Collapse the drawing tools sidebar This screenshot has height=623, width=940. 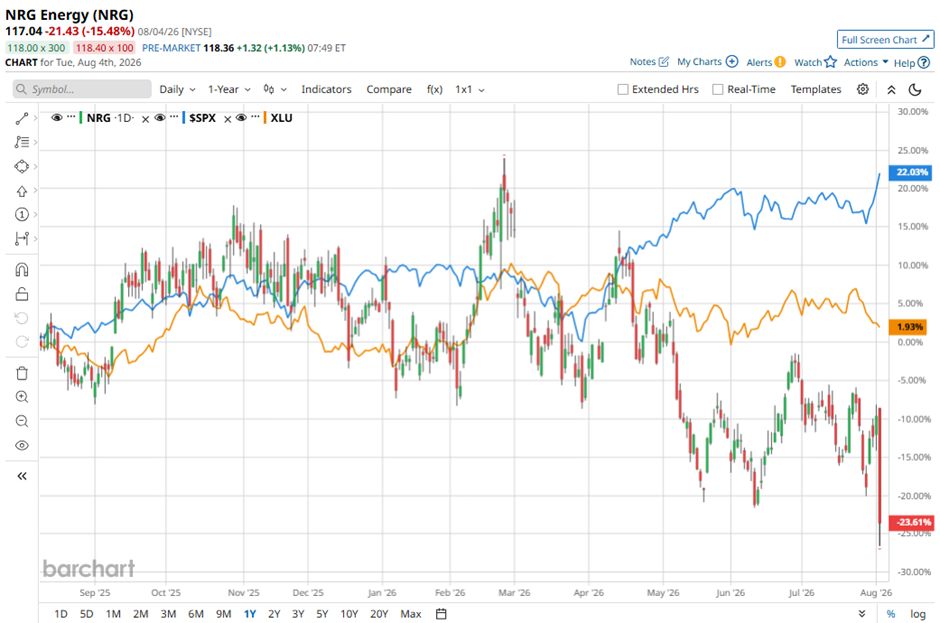click(22, 476)
